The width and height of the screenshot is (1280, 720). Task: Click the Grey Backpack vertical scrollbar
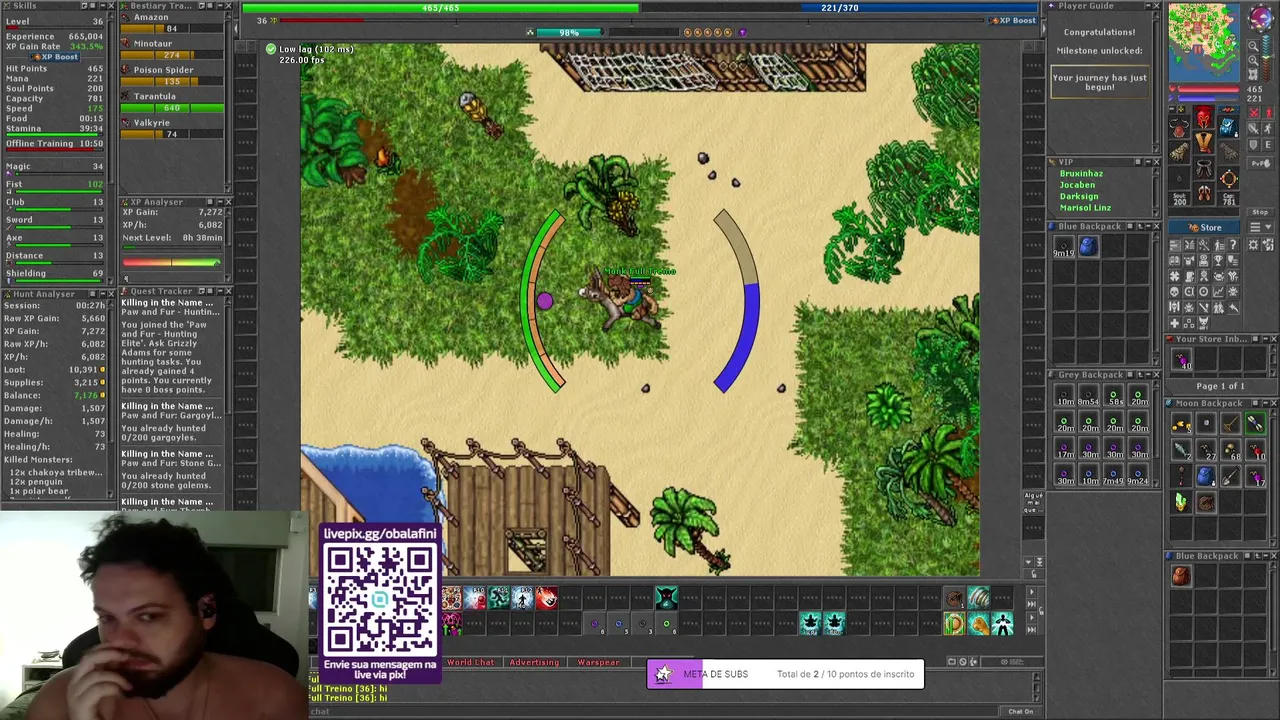[x=1156, y=435]
